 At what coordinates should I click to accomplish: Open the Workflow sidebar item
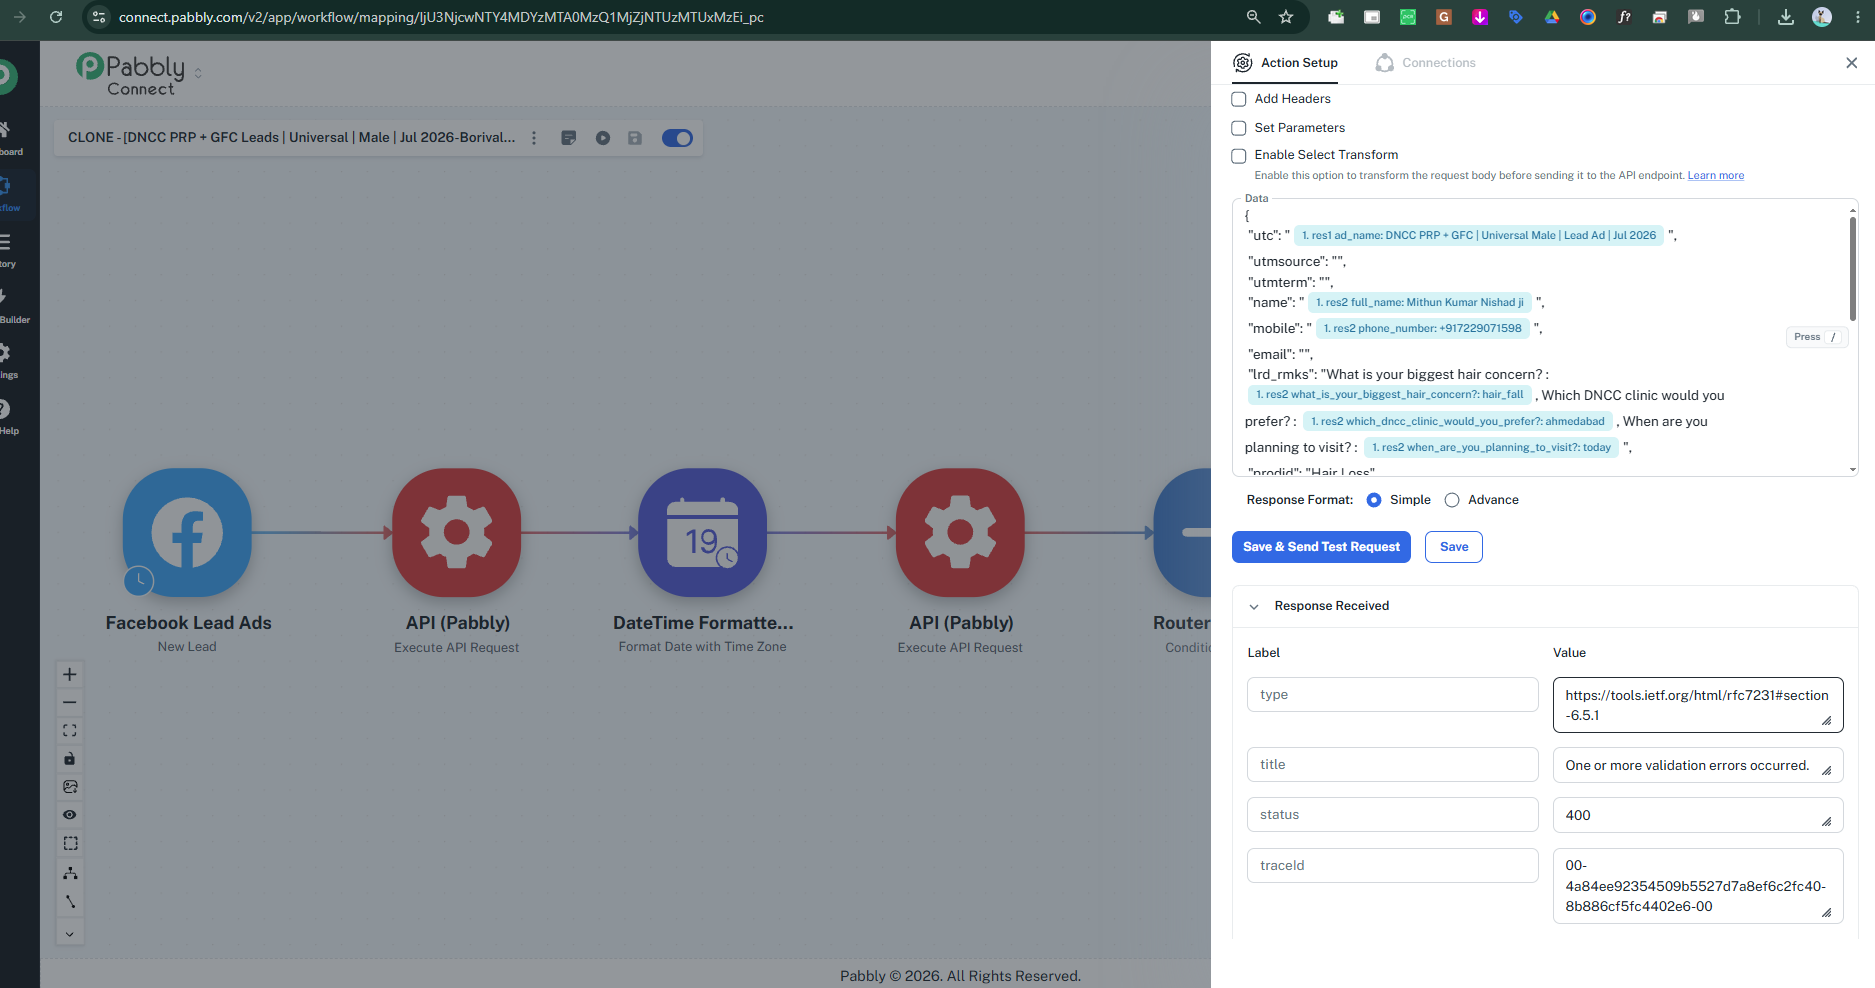[8, 195]
